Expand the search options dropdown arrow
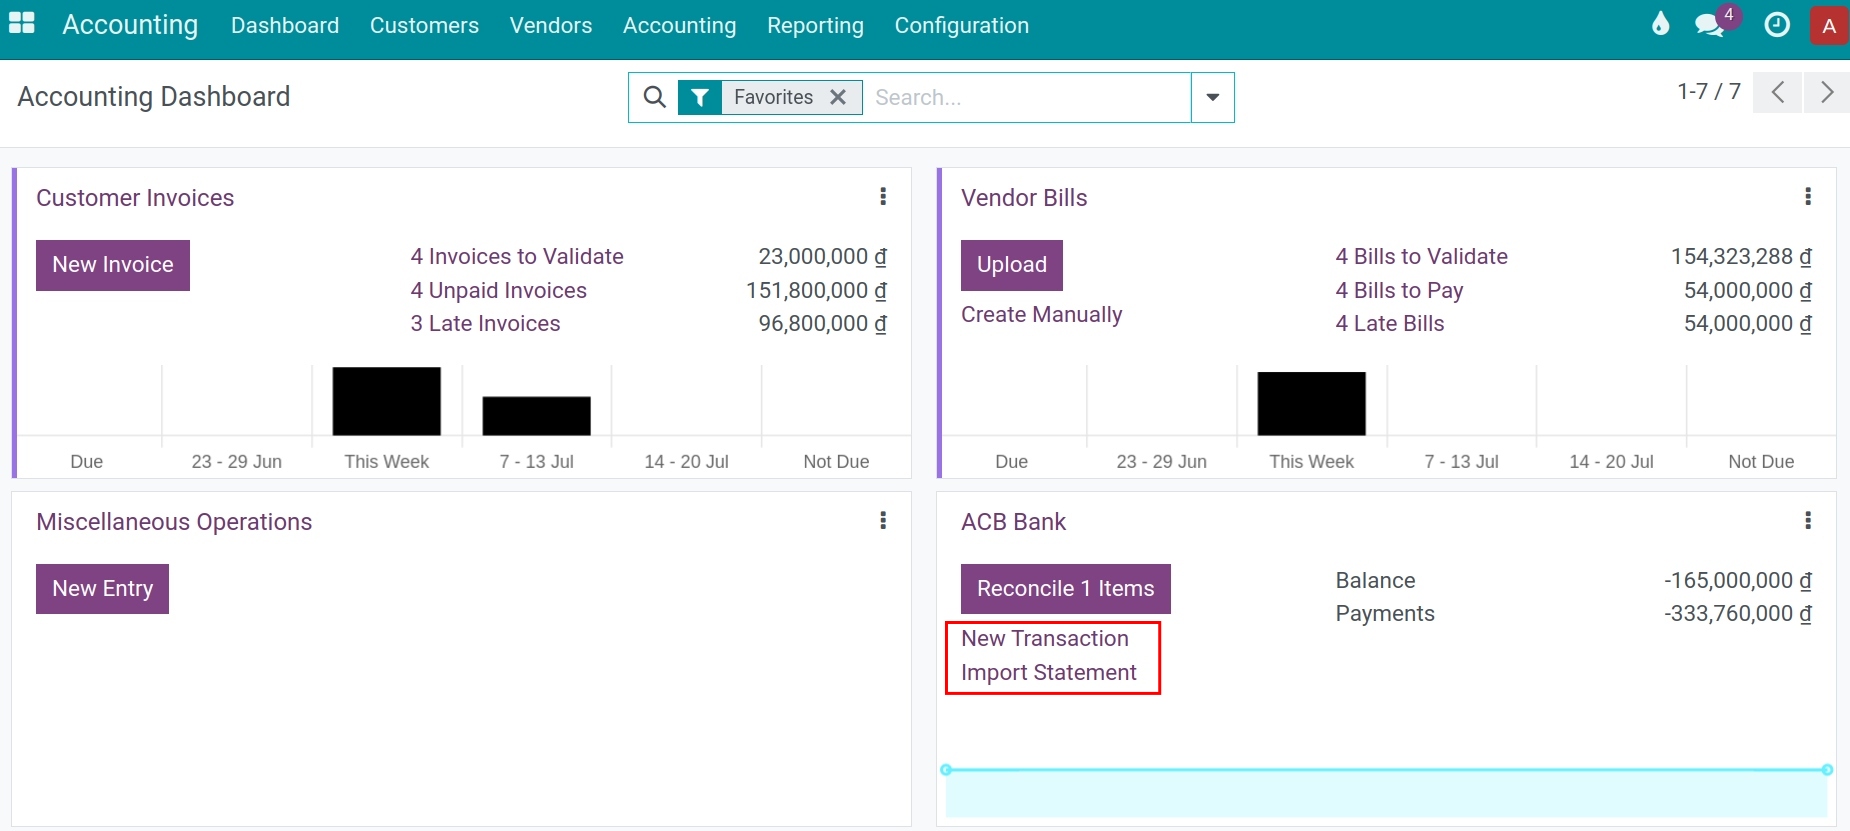This screenshot has height=831, width=1850. [x=1213, y=97]
